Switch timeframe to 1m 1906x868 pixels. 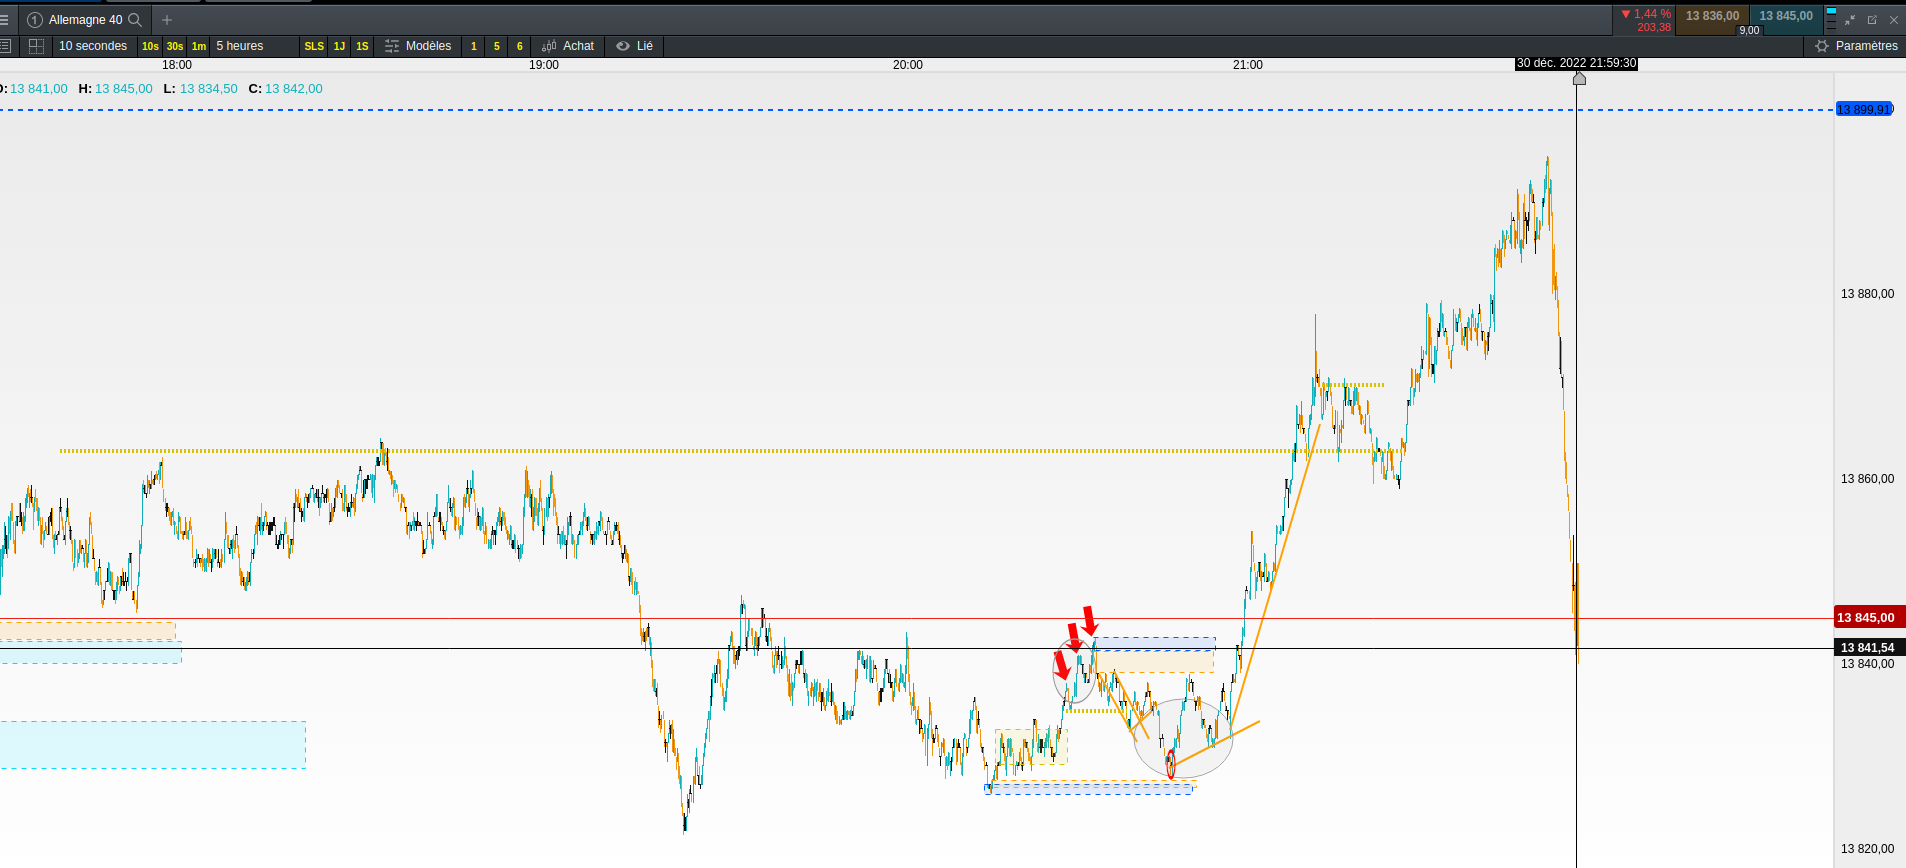click(199, 46)
